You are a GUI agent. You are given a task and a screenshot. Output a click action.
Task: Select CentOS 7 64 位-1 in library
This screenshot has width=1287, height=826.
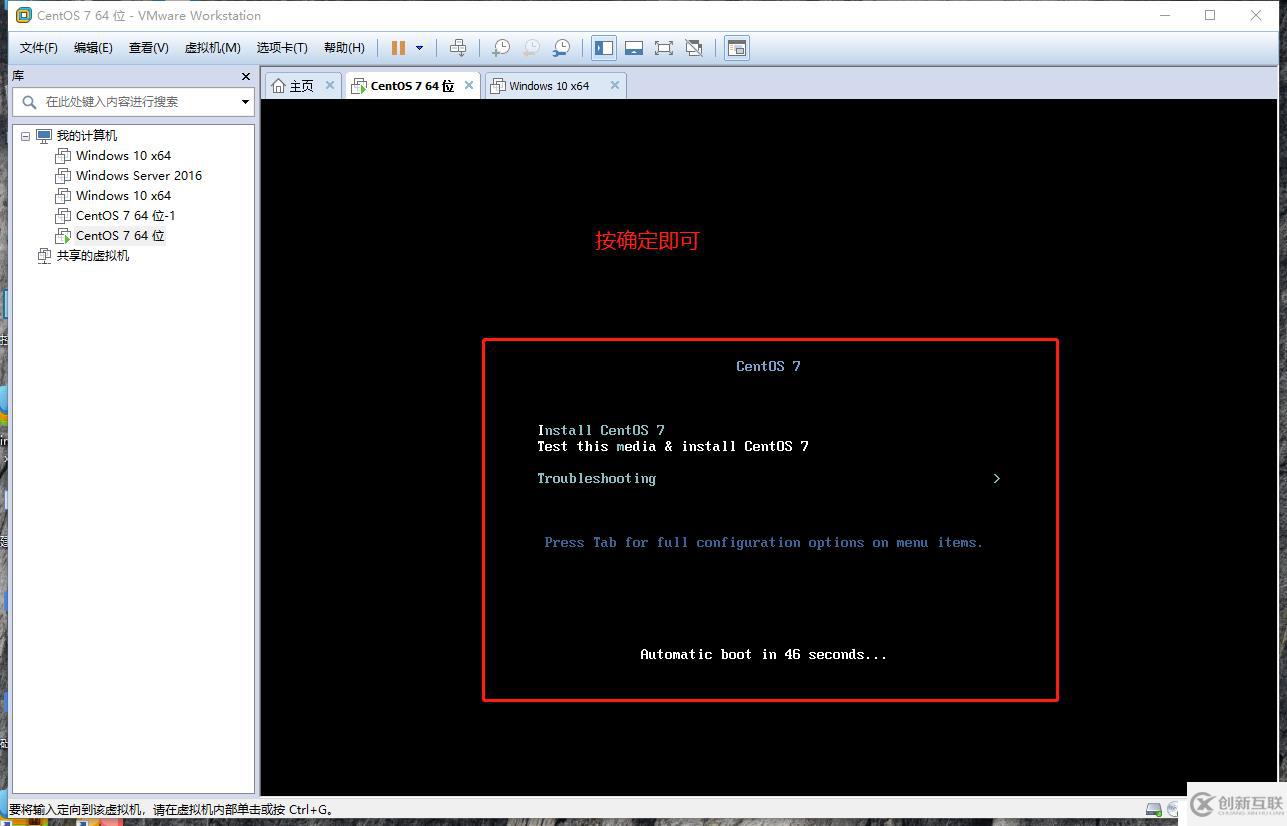coord(125,216)
